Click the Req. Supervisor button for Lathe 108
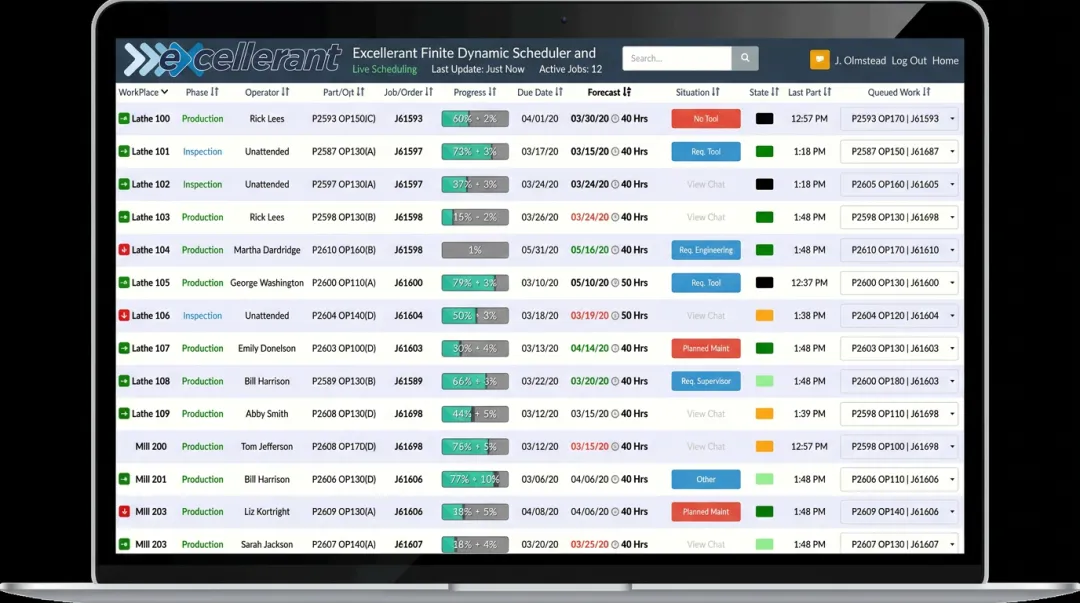 (706, 381)
